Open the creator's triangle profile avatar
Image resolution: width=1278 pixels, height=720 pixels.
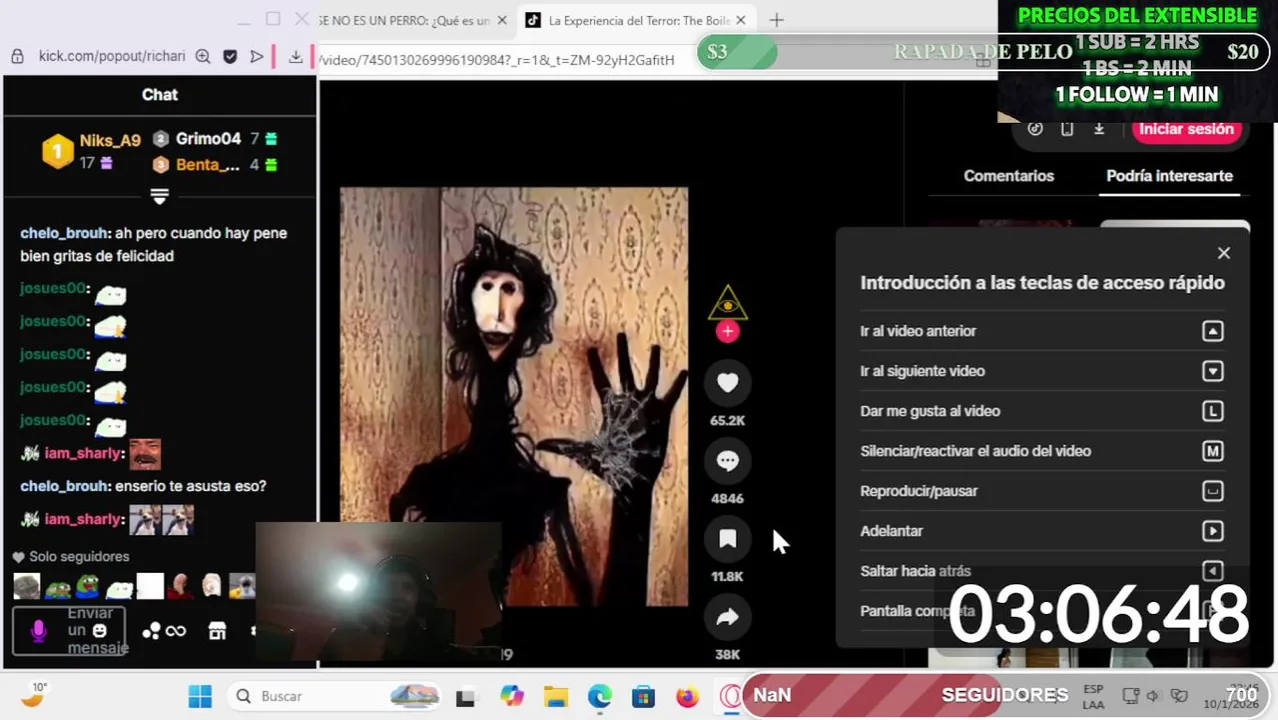[727, 303]
